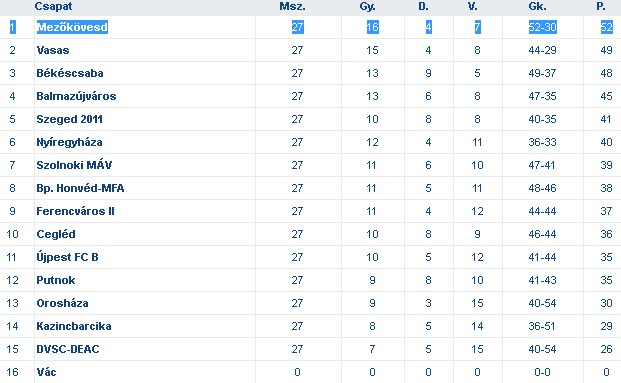Open the Kazincbarcika team link
Viewport: 621px width, 383px height.
(74, 326)
